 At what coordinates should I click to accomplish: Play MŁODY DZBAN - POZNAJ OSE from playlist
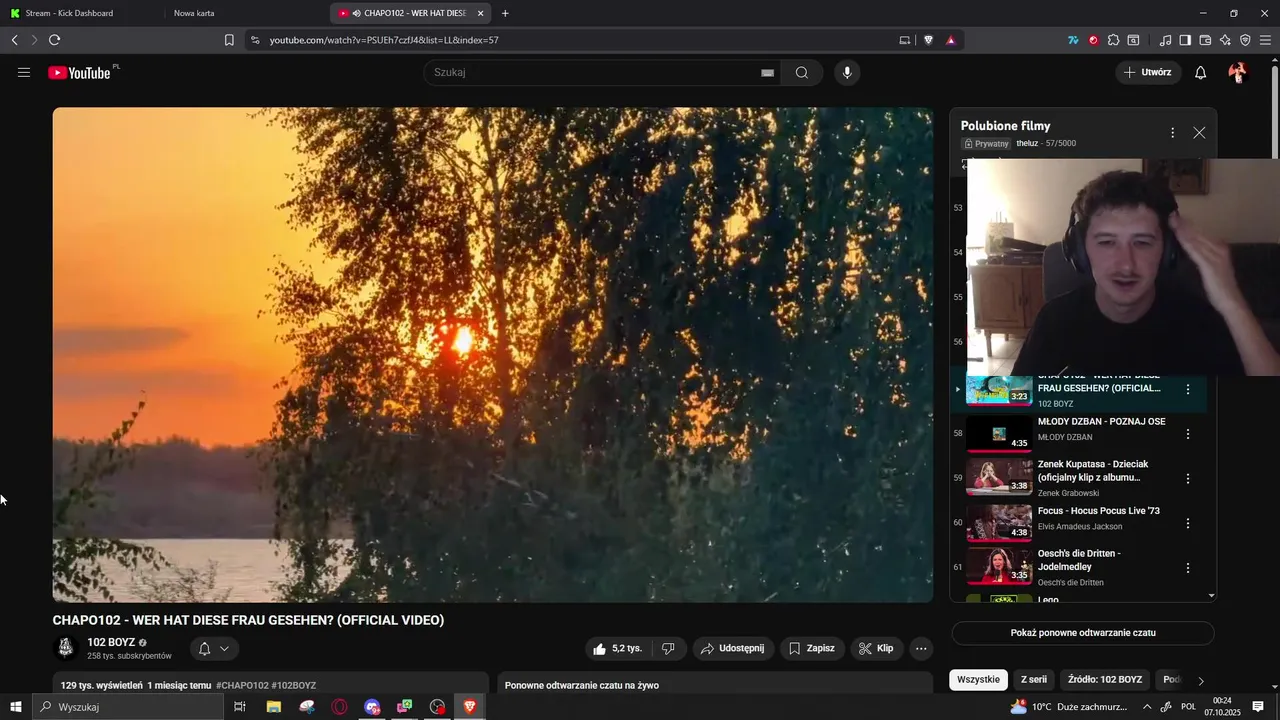[1080, 433]
